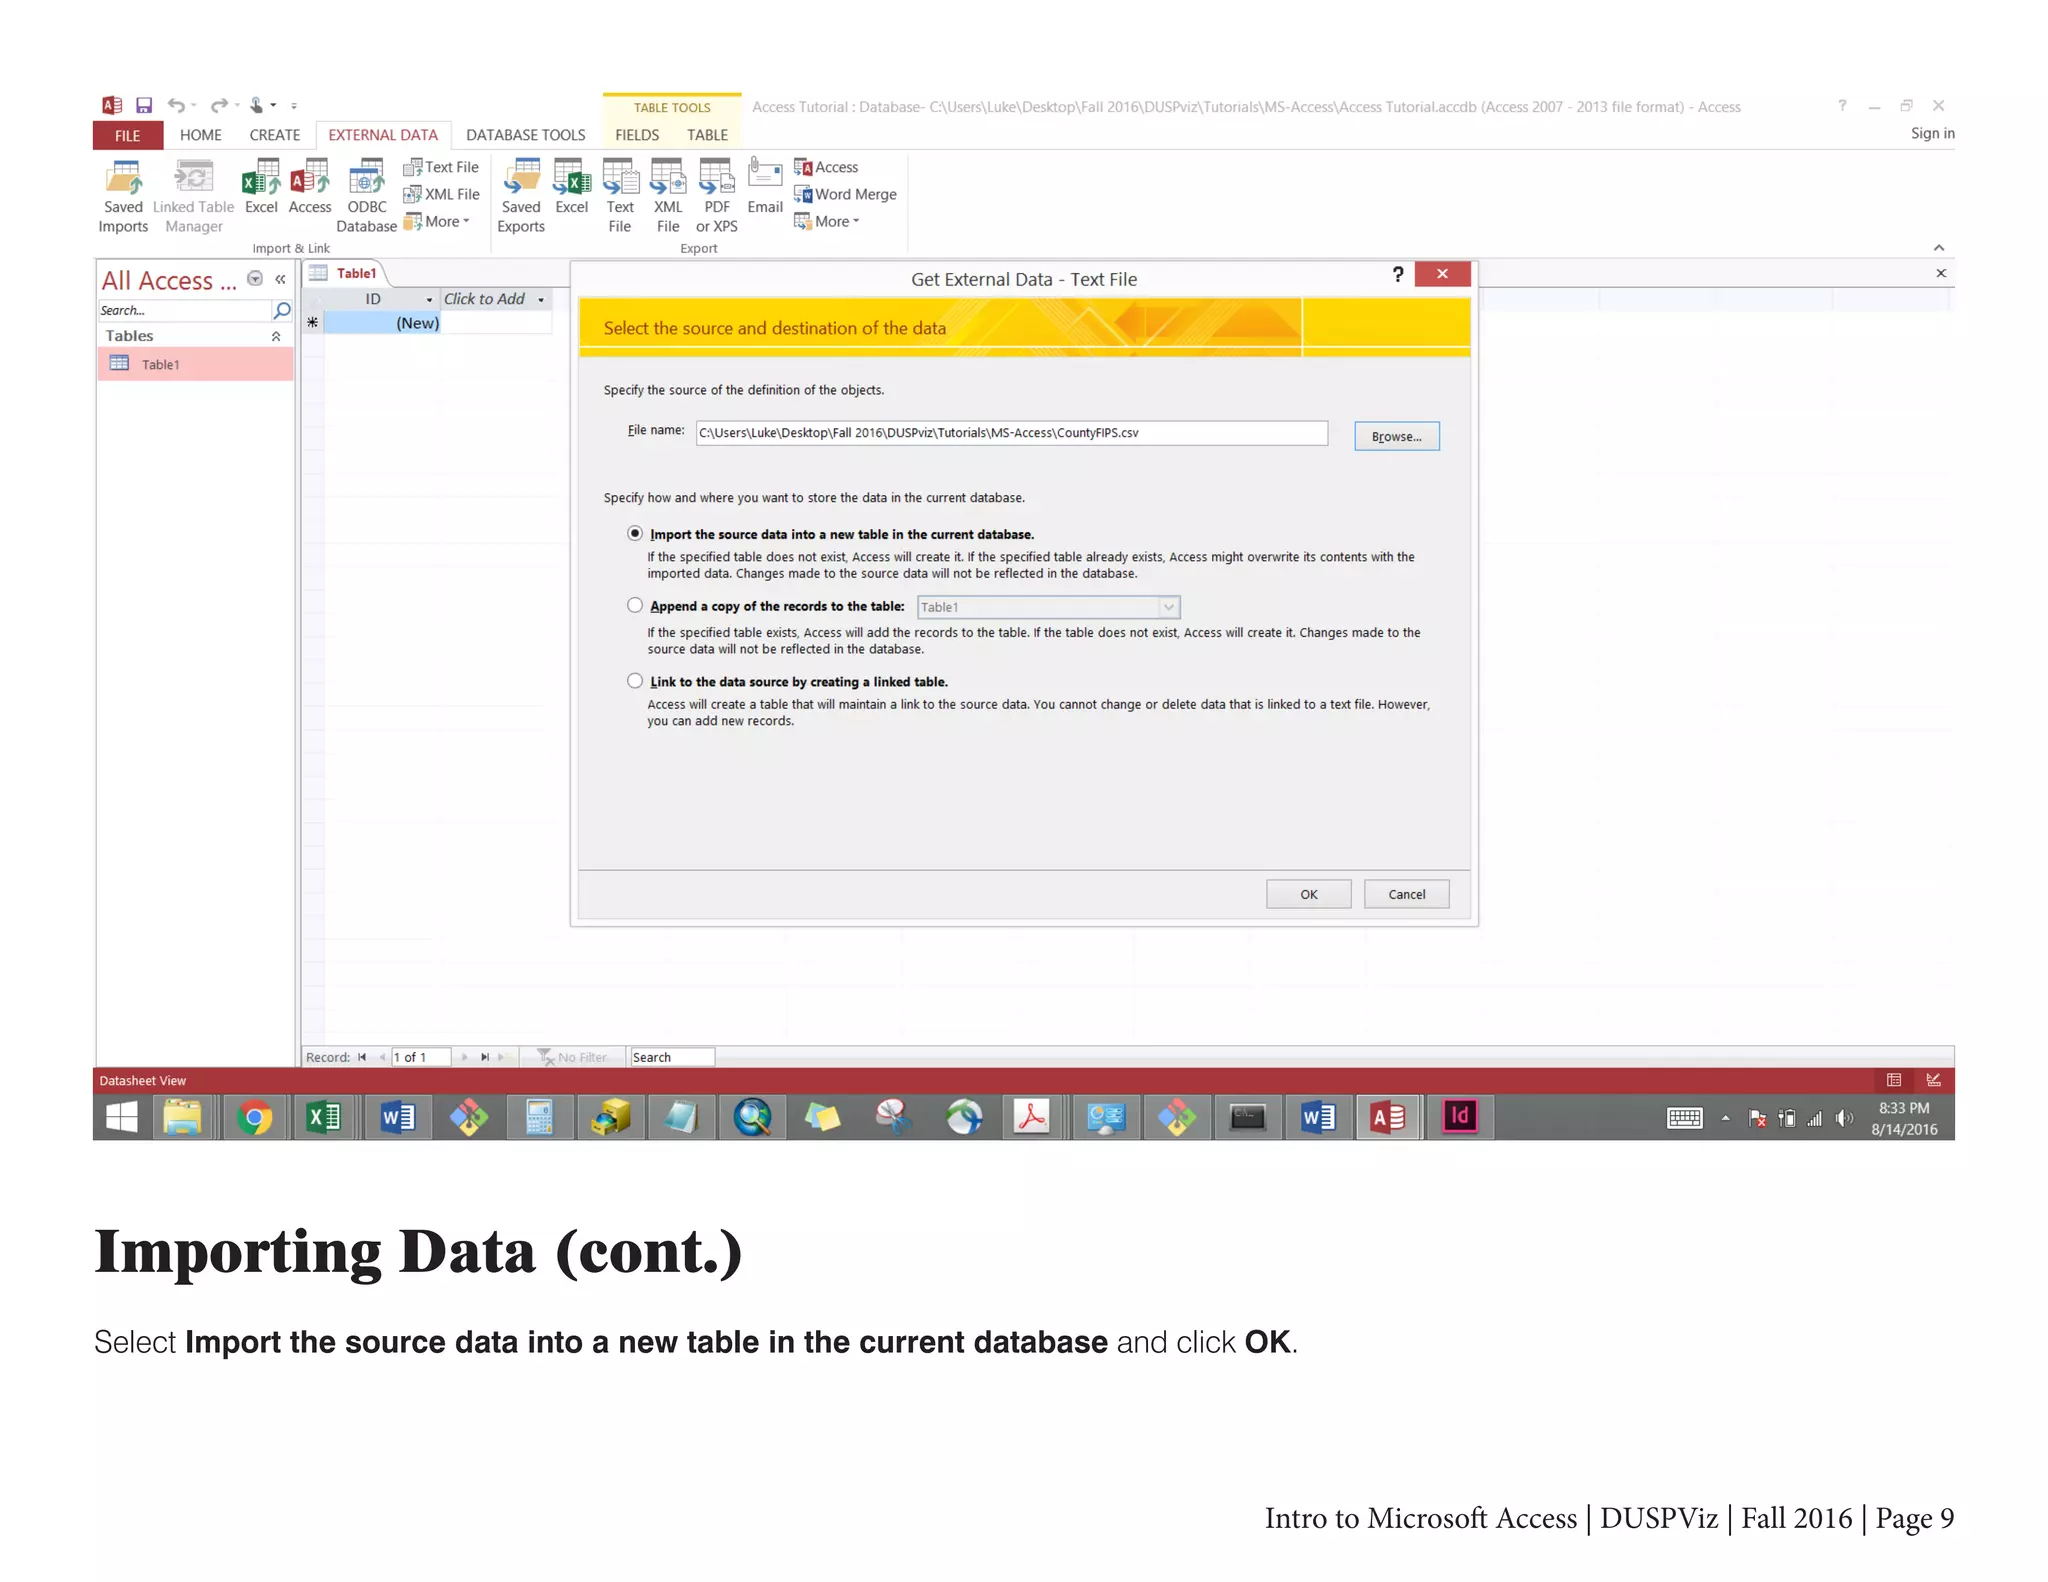Image resolution: width=2048 pixels, height=1582 pixels.
Task: Open Saved Exports
Action: [521, 197]
